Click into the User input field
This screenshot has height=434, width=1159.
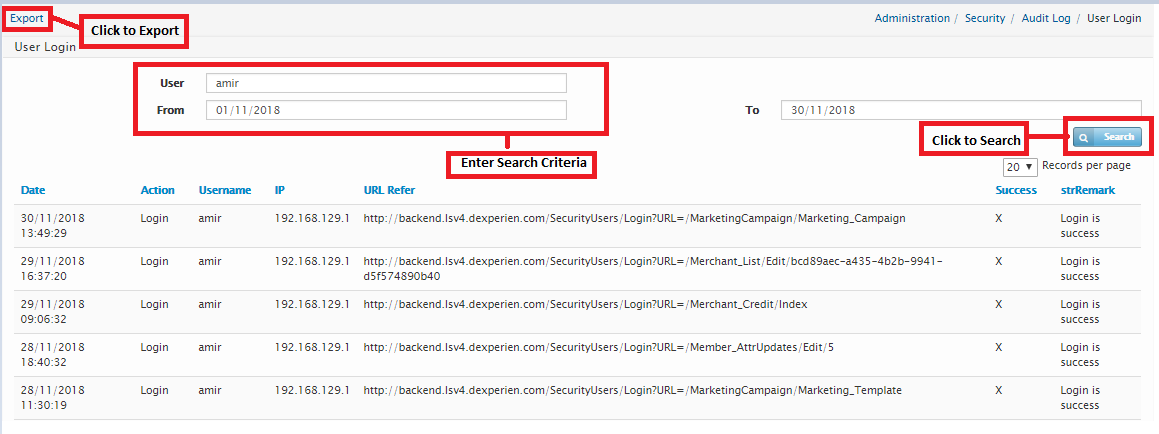tap(386, 83)
